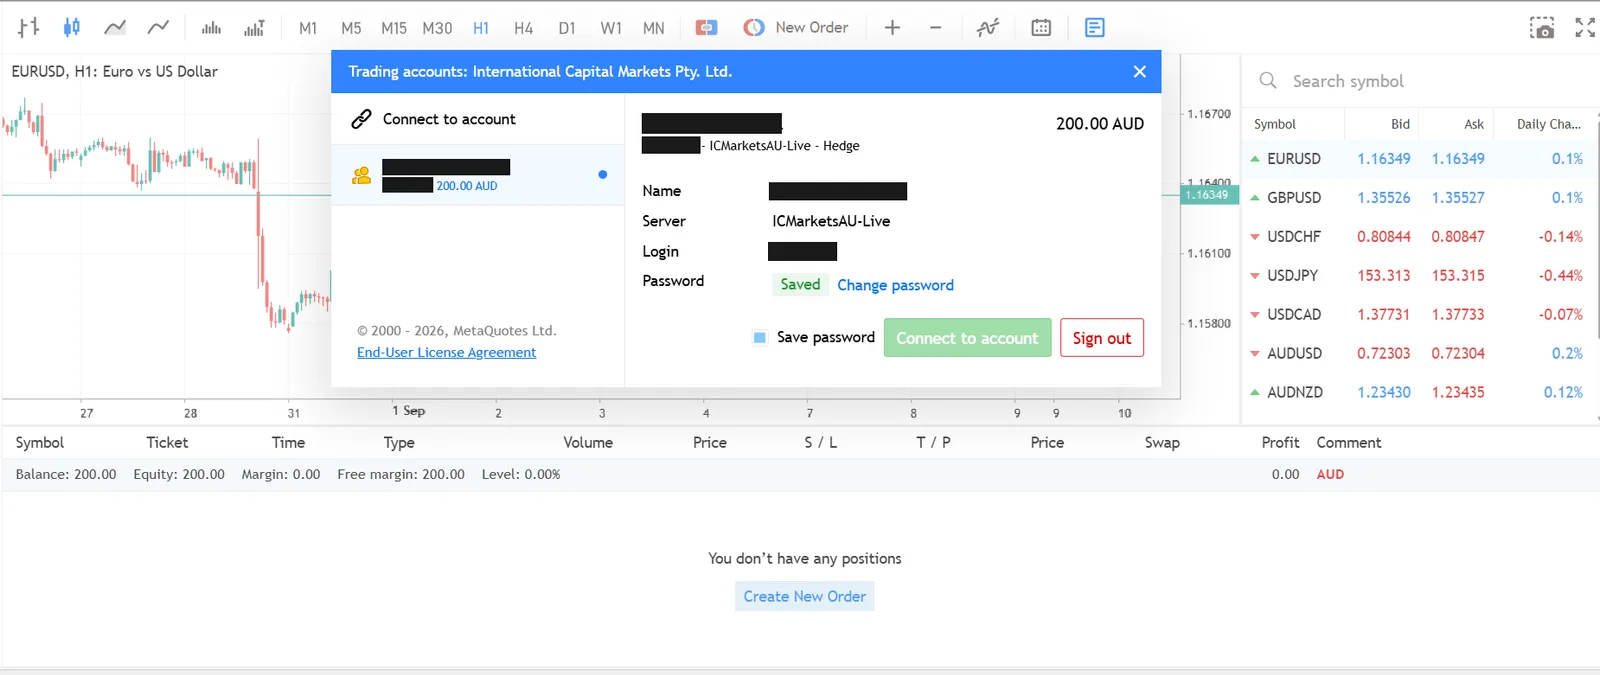This screenshot has height=675, width=1600.
Task: Select AUDUSD in the symbol list
Action: [1294, 354]
